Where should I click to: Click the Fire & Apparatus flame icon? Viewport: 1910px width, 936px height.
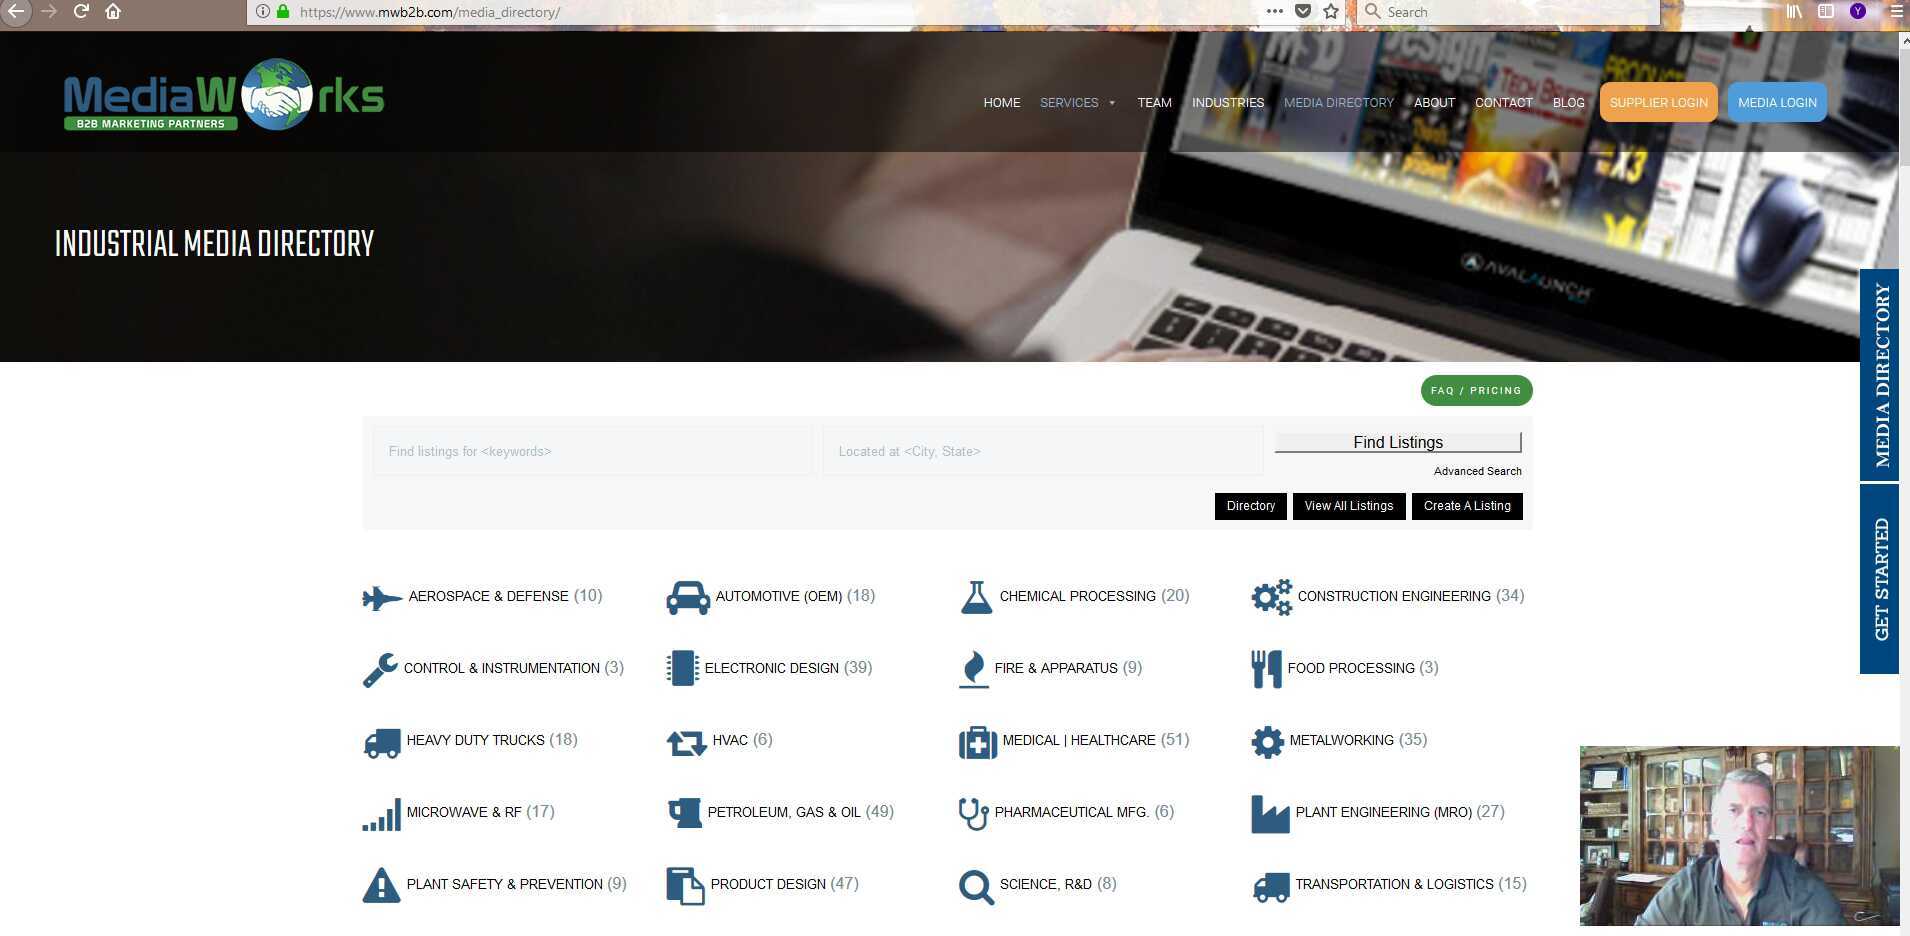point(973,669)
